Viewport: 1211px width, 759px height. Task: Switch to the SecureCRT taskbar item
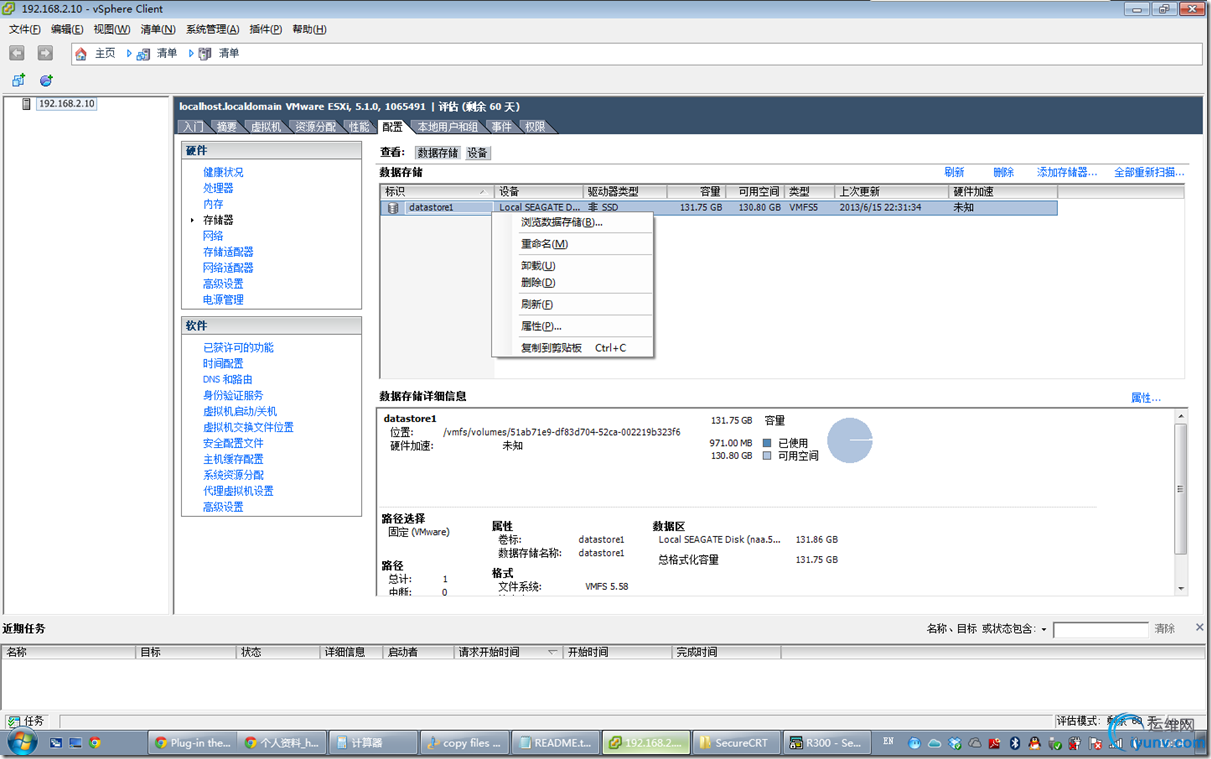click(734, 743)
